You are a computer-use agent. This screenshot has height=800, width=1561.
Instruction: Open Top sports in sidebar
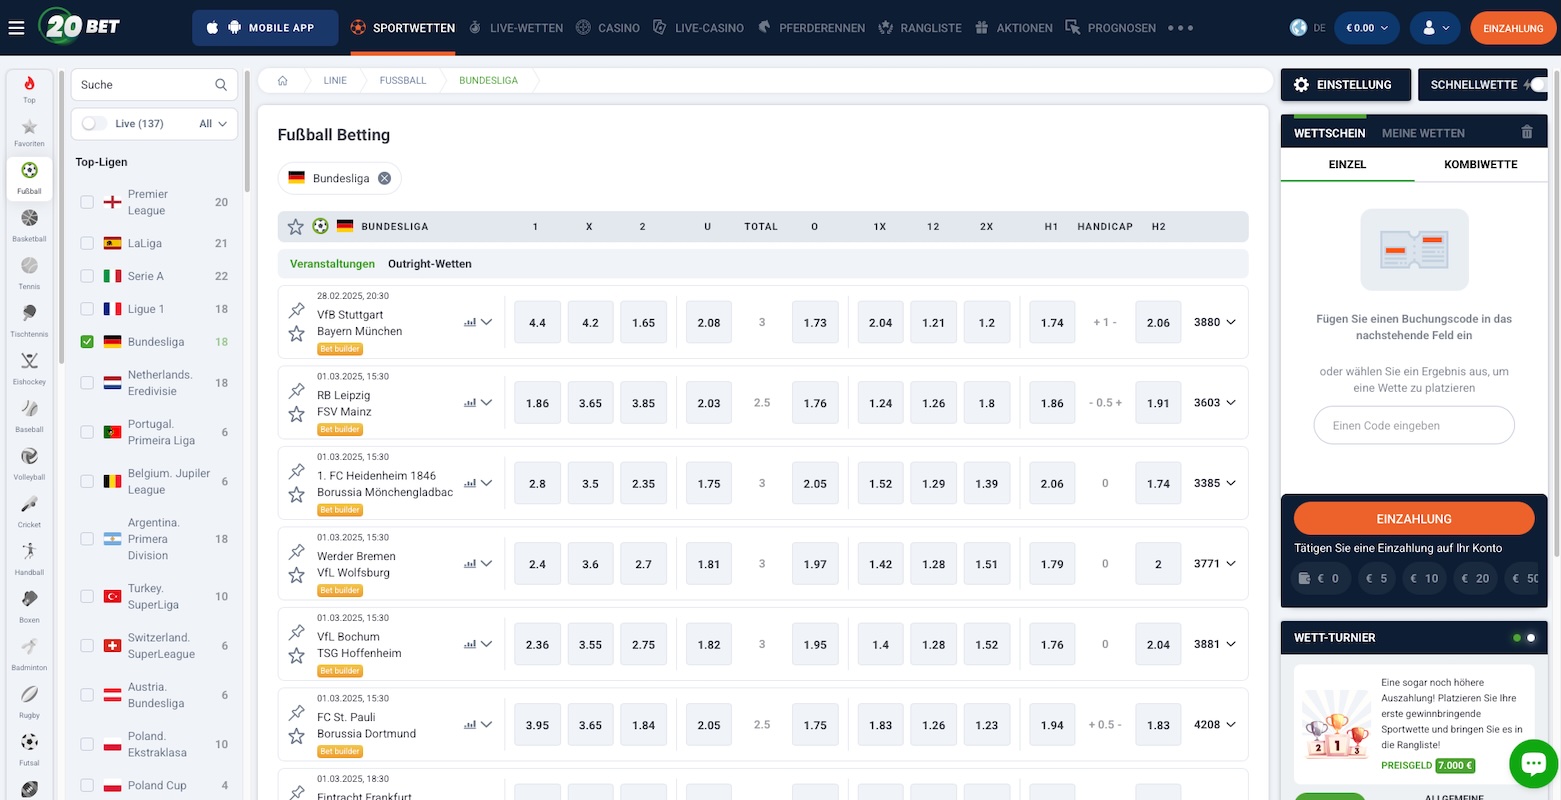(x=29, y=88)
